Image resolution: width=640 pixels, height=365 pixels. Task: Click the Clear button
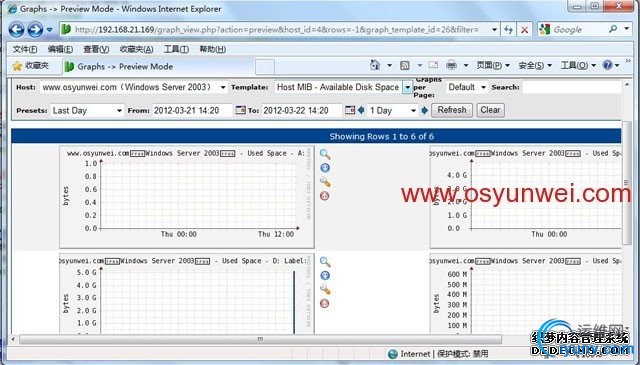(x=490, y=110)
